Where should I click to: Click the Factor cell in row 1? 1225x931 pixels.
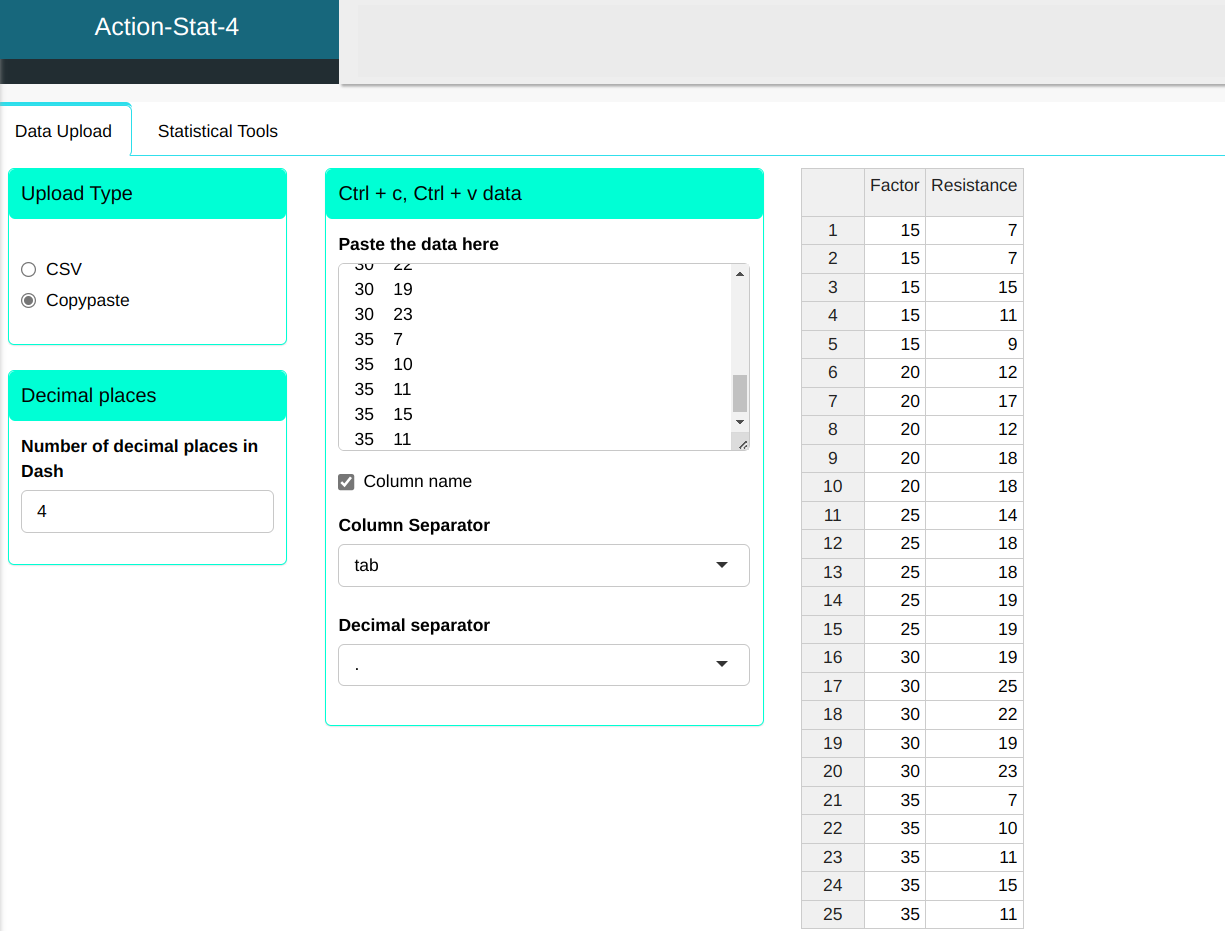894,230
